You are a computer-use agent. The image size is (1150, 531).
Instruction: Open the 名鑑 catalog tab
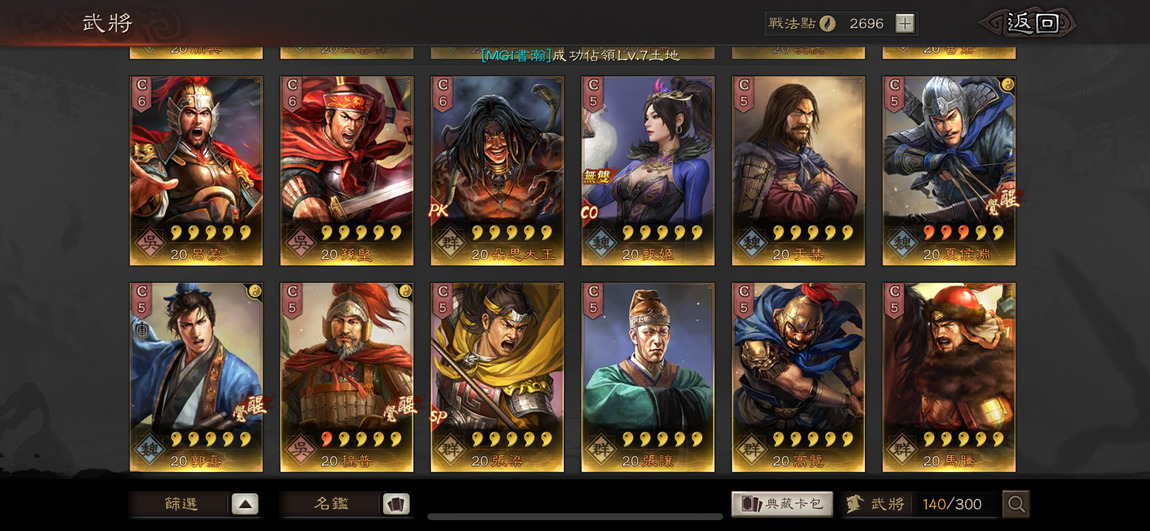click(x=331, y=504)
